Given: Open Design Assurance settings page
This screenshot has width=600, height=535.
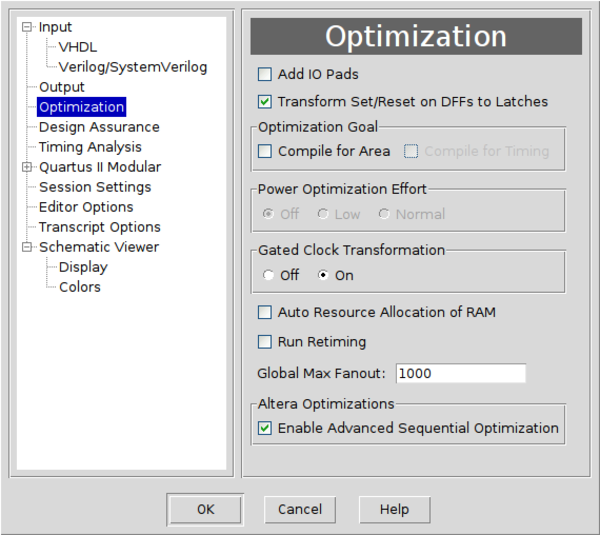Looking at the screenshot, I should [99, 127].
